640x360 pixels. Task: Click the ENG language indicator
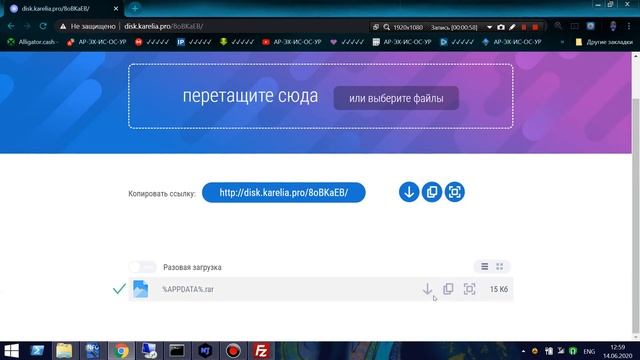(x=589, y=351)
